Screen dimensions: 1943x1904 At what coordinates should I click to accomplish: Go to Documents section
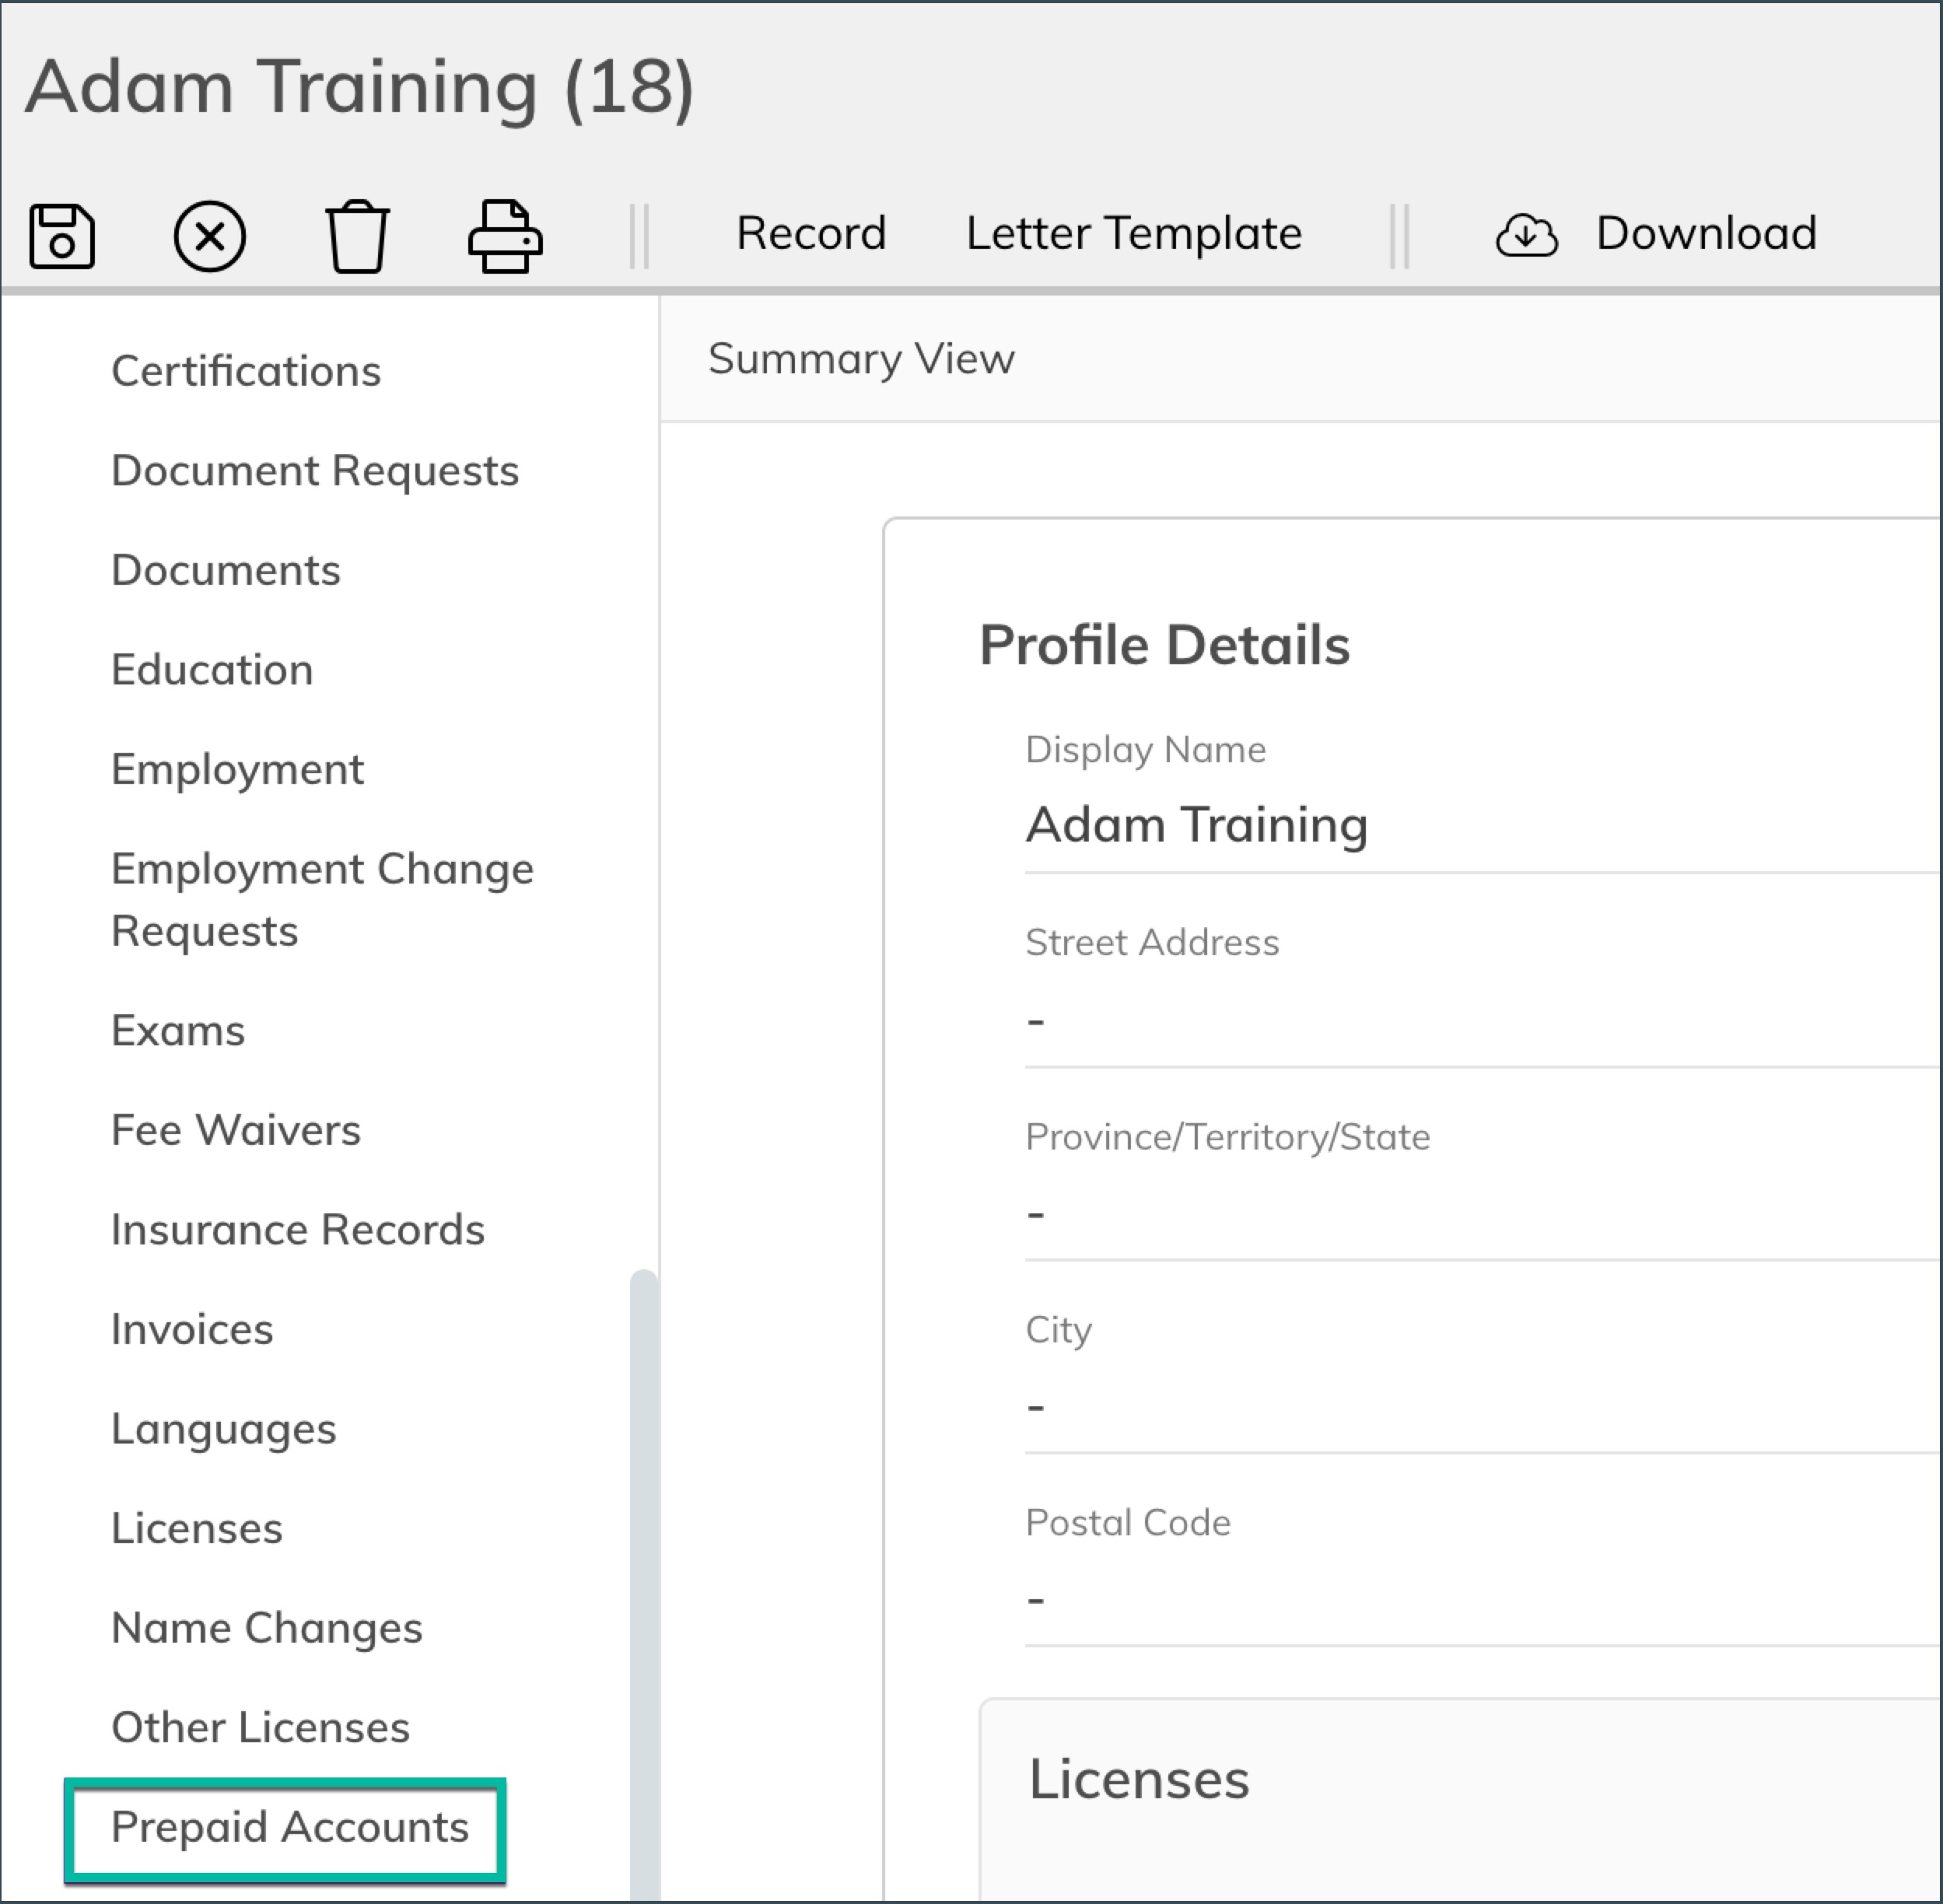click(226, 571)
